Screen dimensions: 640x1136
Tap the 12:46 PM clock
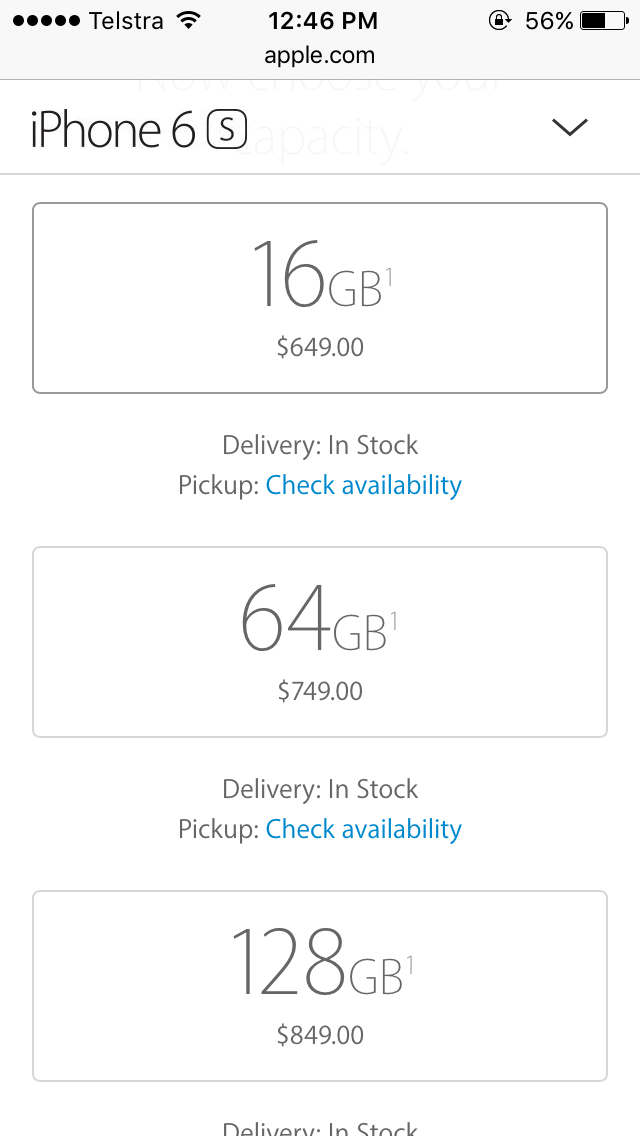[x=323, y=20]
